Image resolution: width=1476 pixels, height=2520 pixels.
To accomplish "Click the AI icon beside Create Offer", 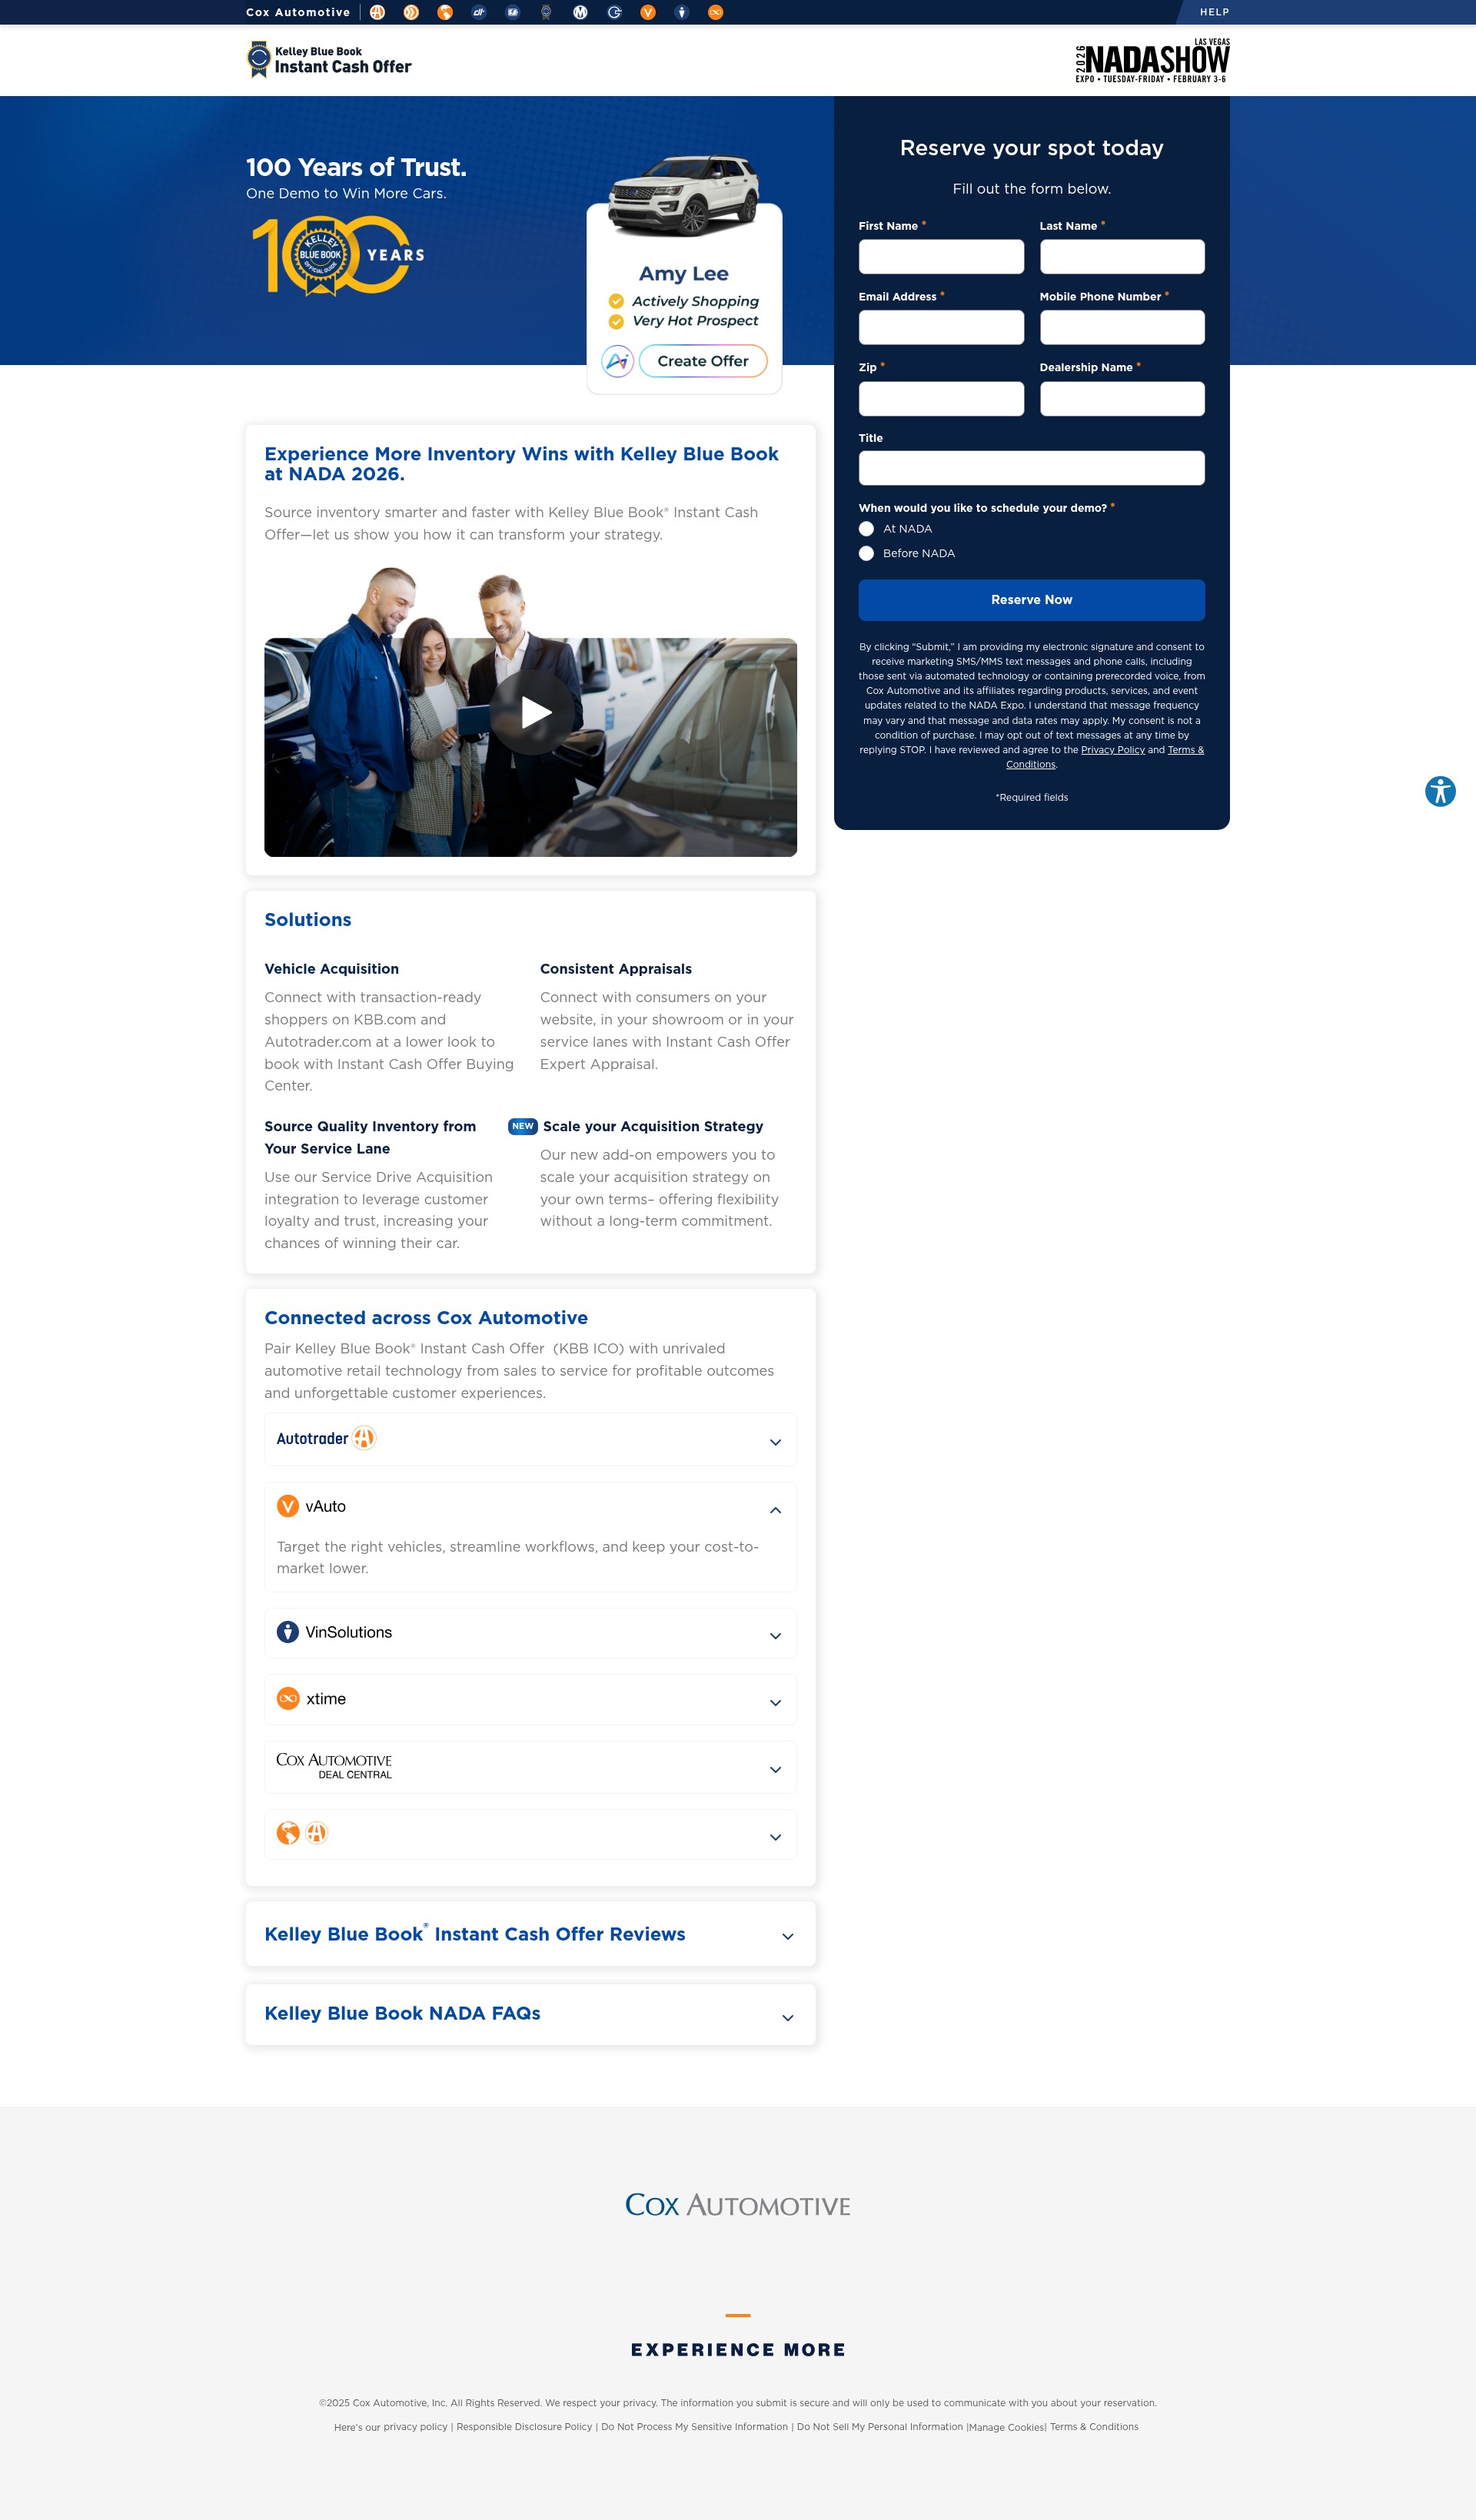I will 618,361.
